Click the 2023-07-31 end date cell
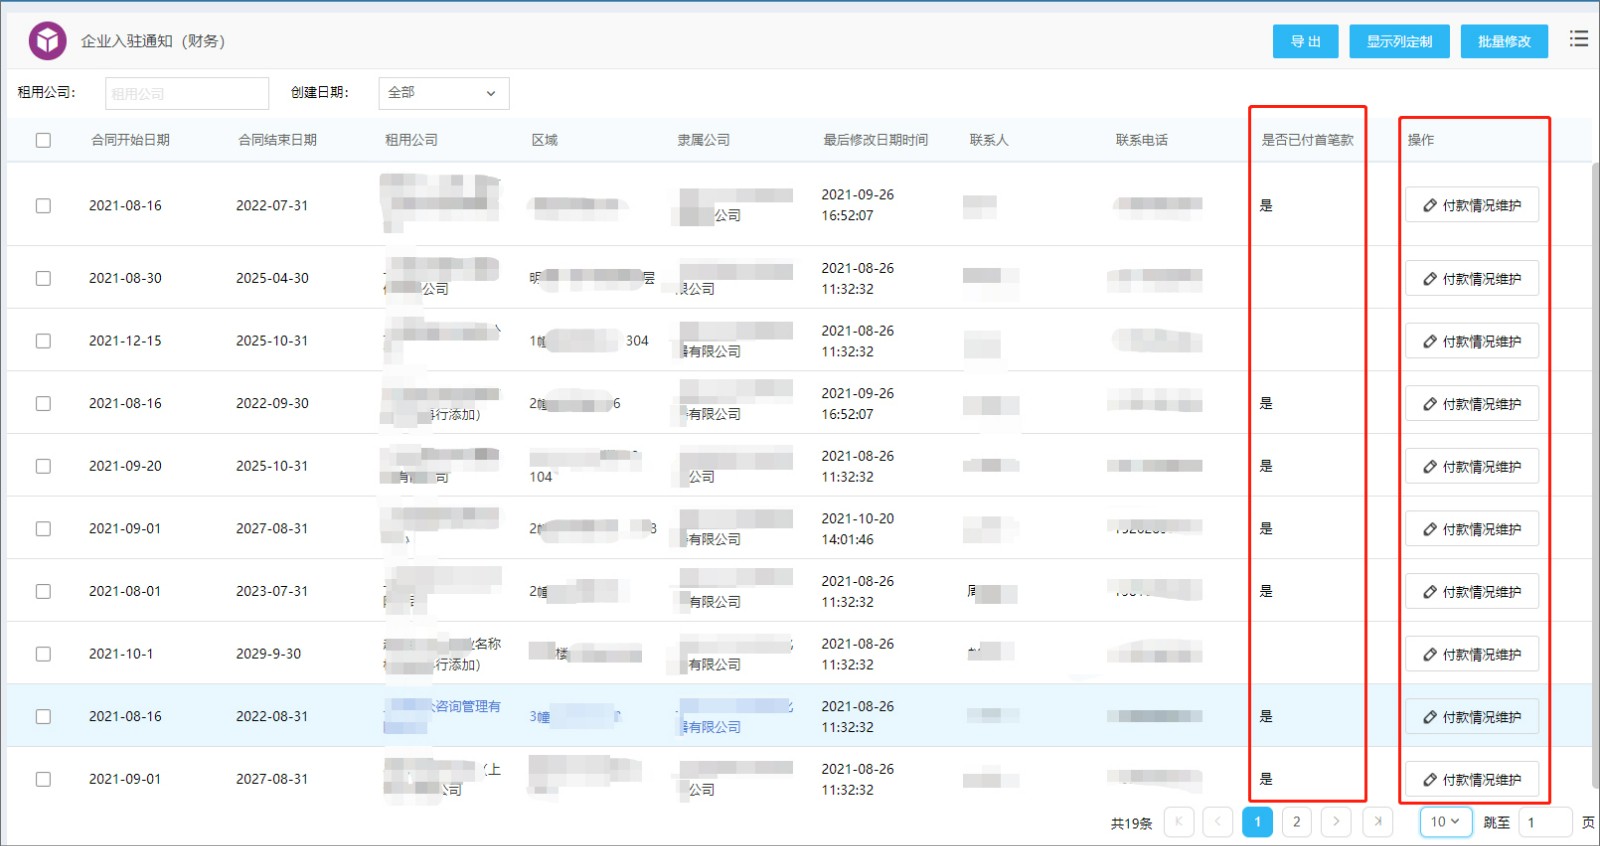1600x846 pixels. (x=272, y=591)
